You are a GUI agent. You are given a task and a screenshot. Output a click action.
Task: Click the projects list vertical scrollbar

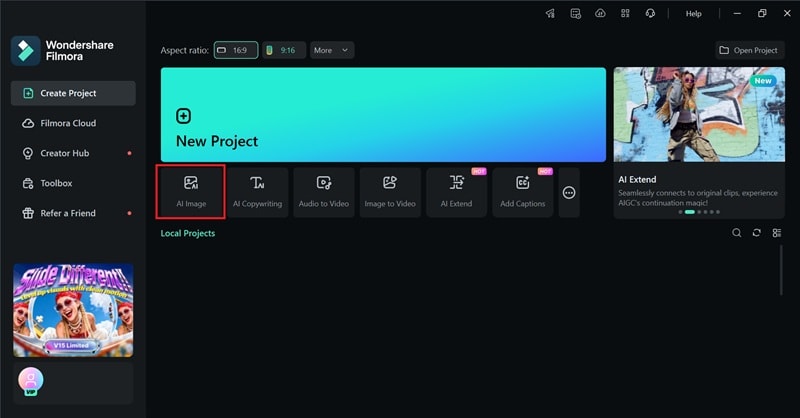click(x=781, y=270)
